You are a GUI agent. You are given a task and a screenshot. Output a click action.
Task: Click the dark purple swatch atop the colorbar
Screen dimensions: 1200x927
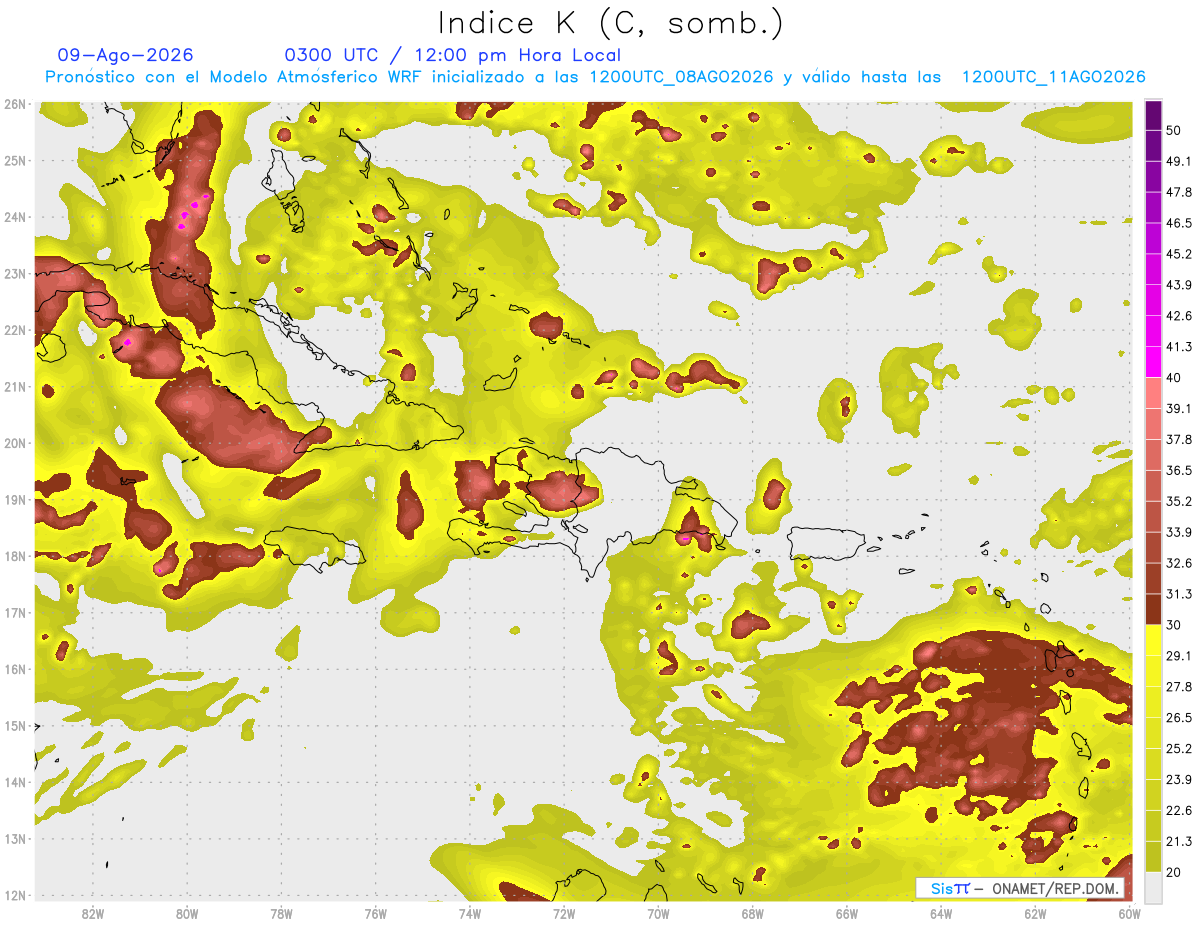click(x=1153, y=115)
